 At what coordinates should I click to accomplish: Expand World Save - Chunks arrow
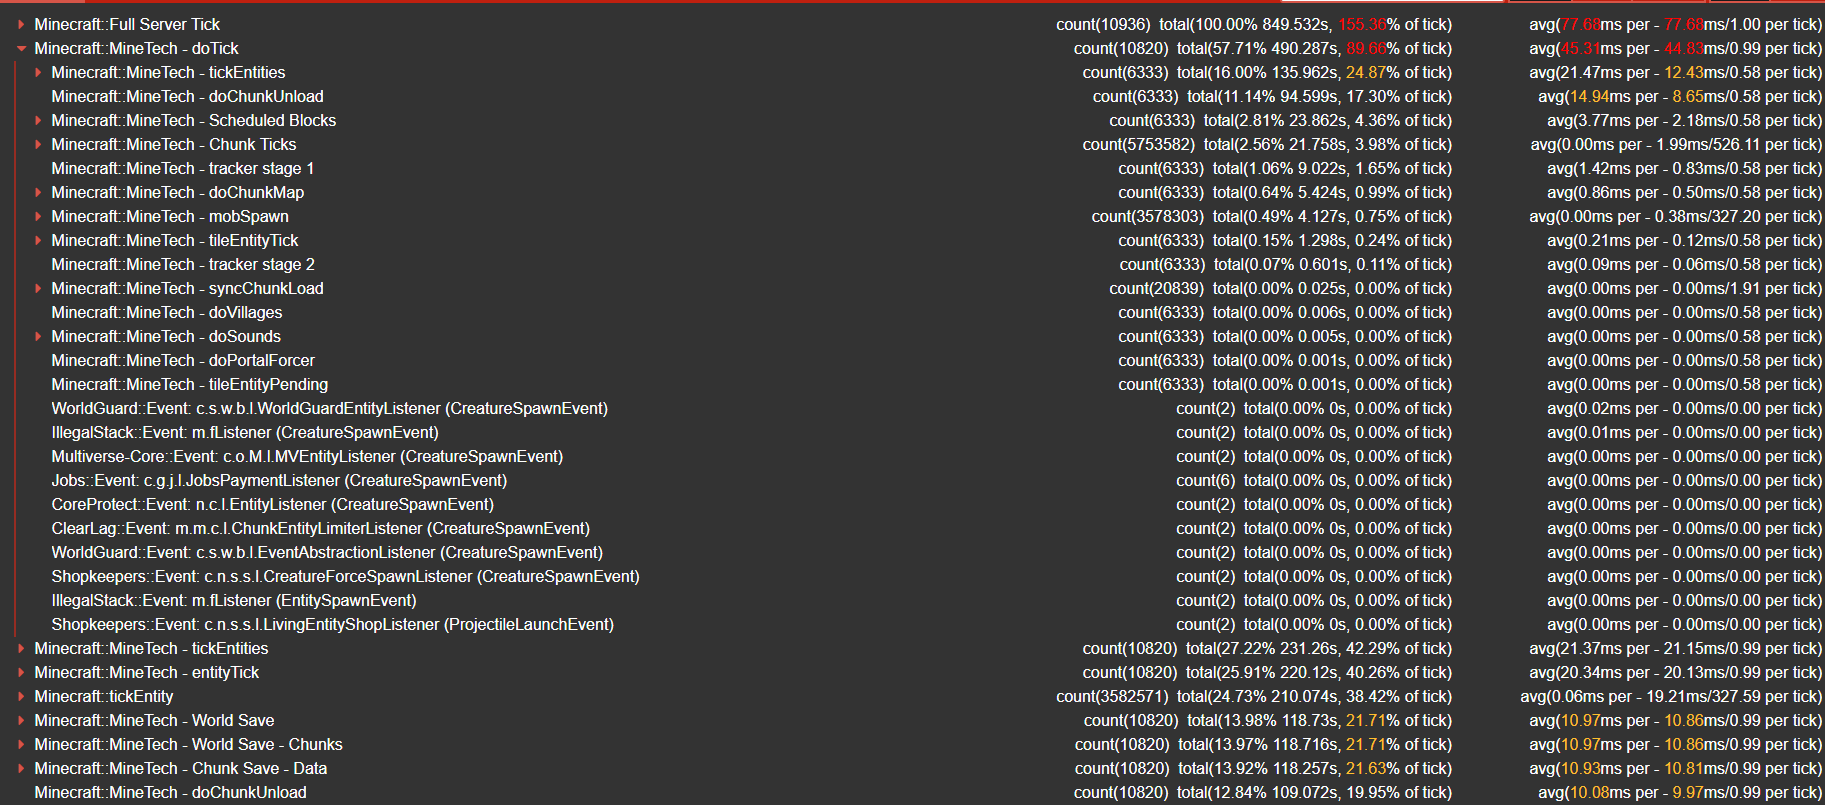(x=21, y=744)
